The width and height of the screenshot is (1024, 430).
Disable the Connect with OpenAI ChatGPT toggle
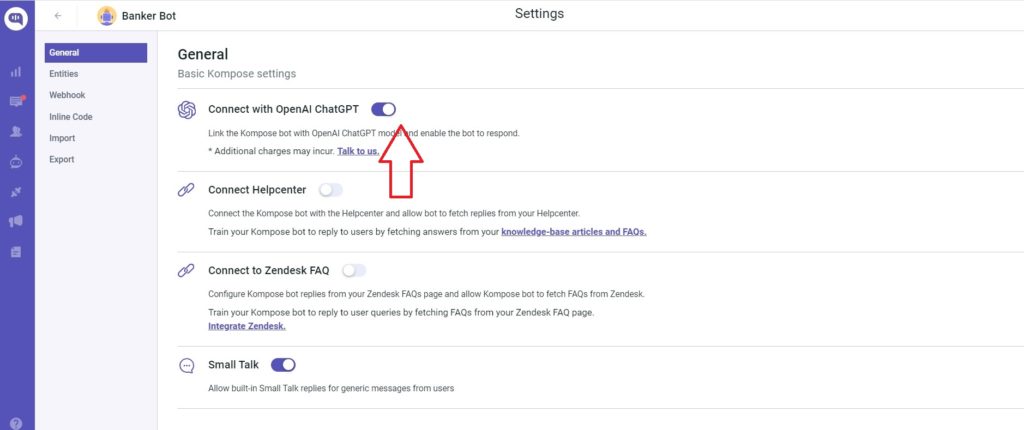tap(383, 109)
